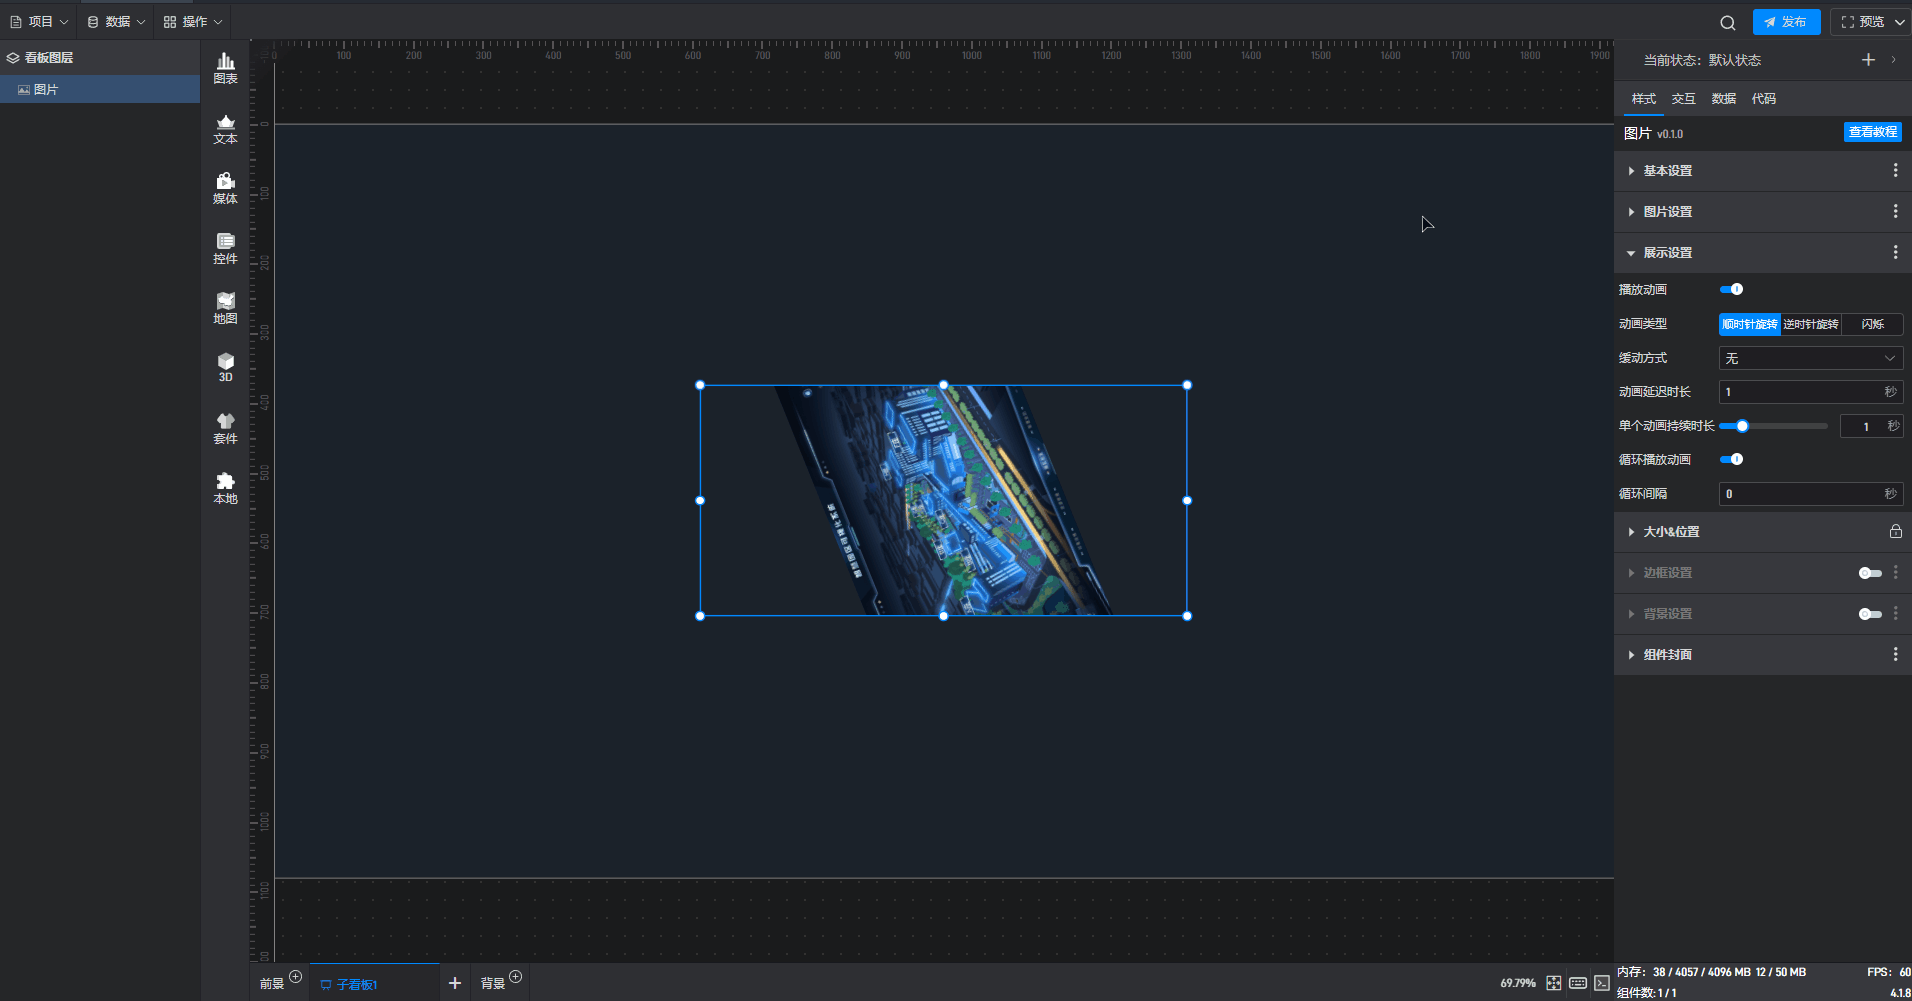Screen dimensions: 1912x1001
Task: Lock the 大小&位置 aspect ratio icon
Action: tap(1895, 532)
